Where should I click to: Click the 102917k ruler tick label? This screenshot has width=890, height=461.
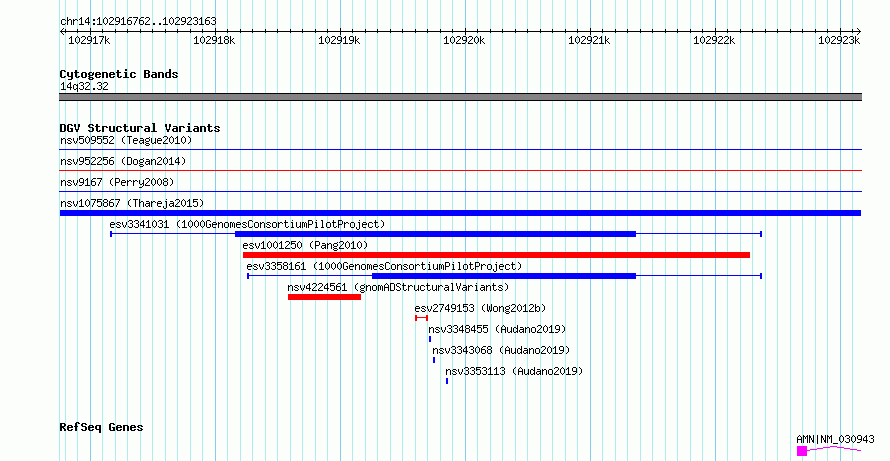tap(89, 40)
